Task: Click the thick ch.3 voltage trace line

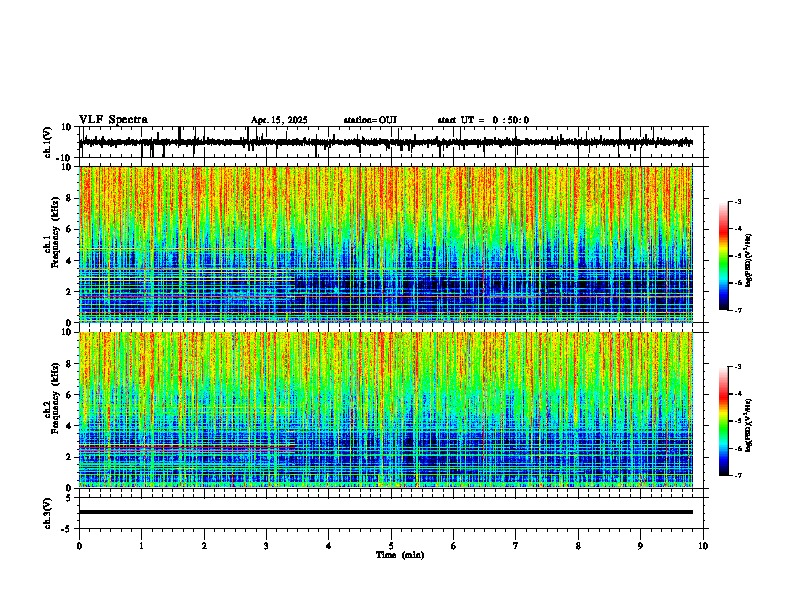Action: pos(386,512)
